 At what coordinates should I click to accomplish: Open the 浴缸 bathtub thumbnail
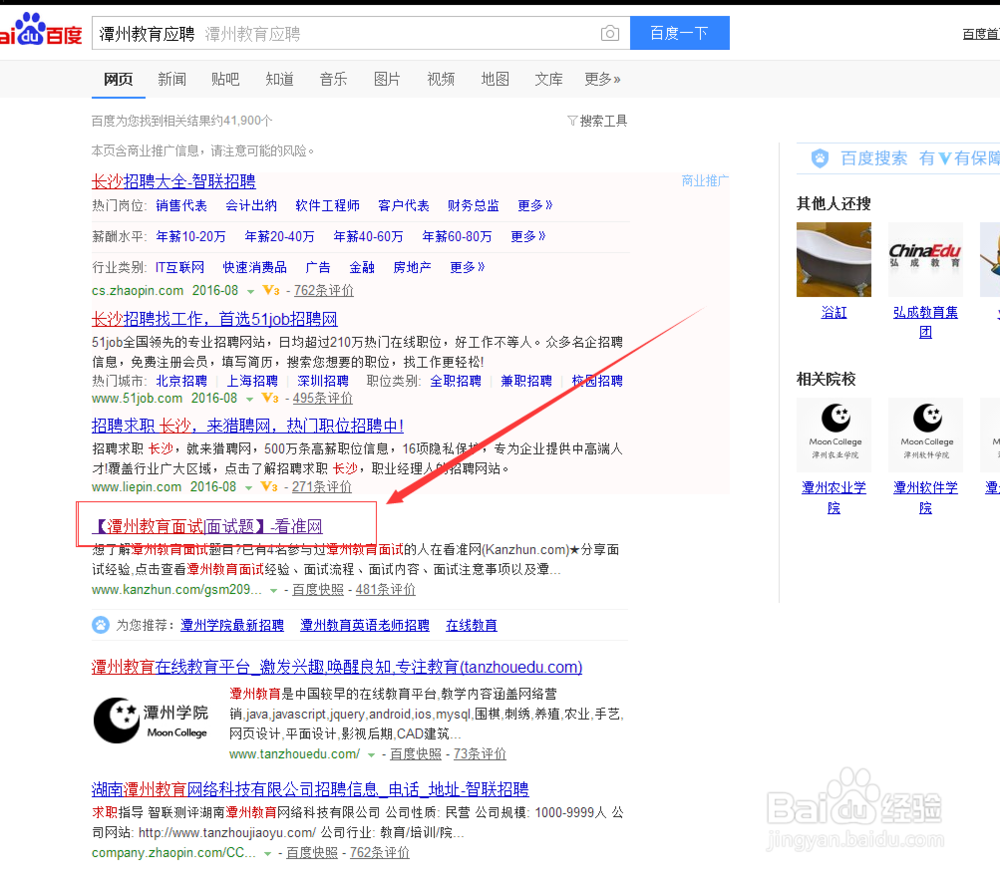[x=834, y=260]
